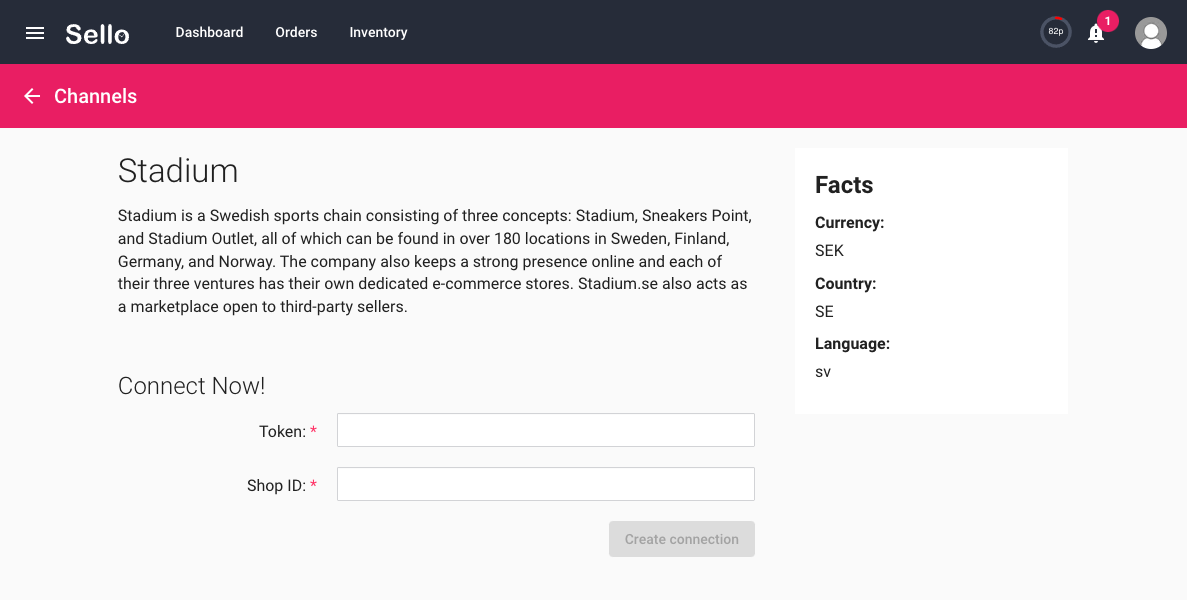Open the Inventory menu
The width and height of the screenshot is (1187, 600).
click(x=379, y=33)
